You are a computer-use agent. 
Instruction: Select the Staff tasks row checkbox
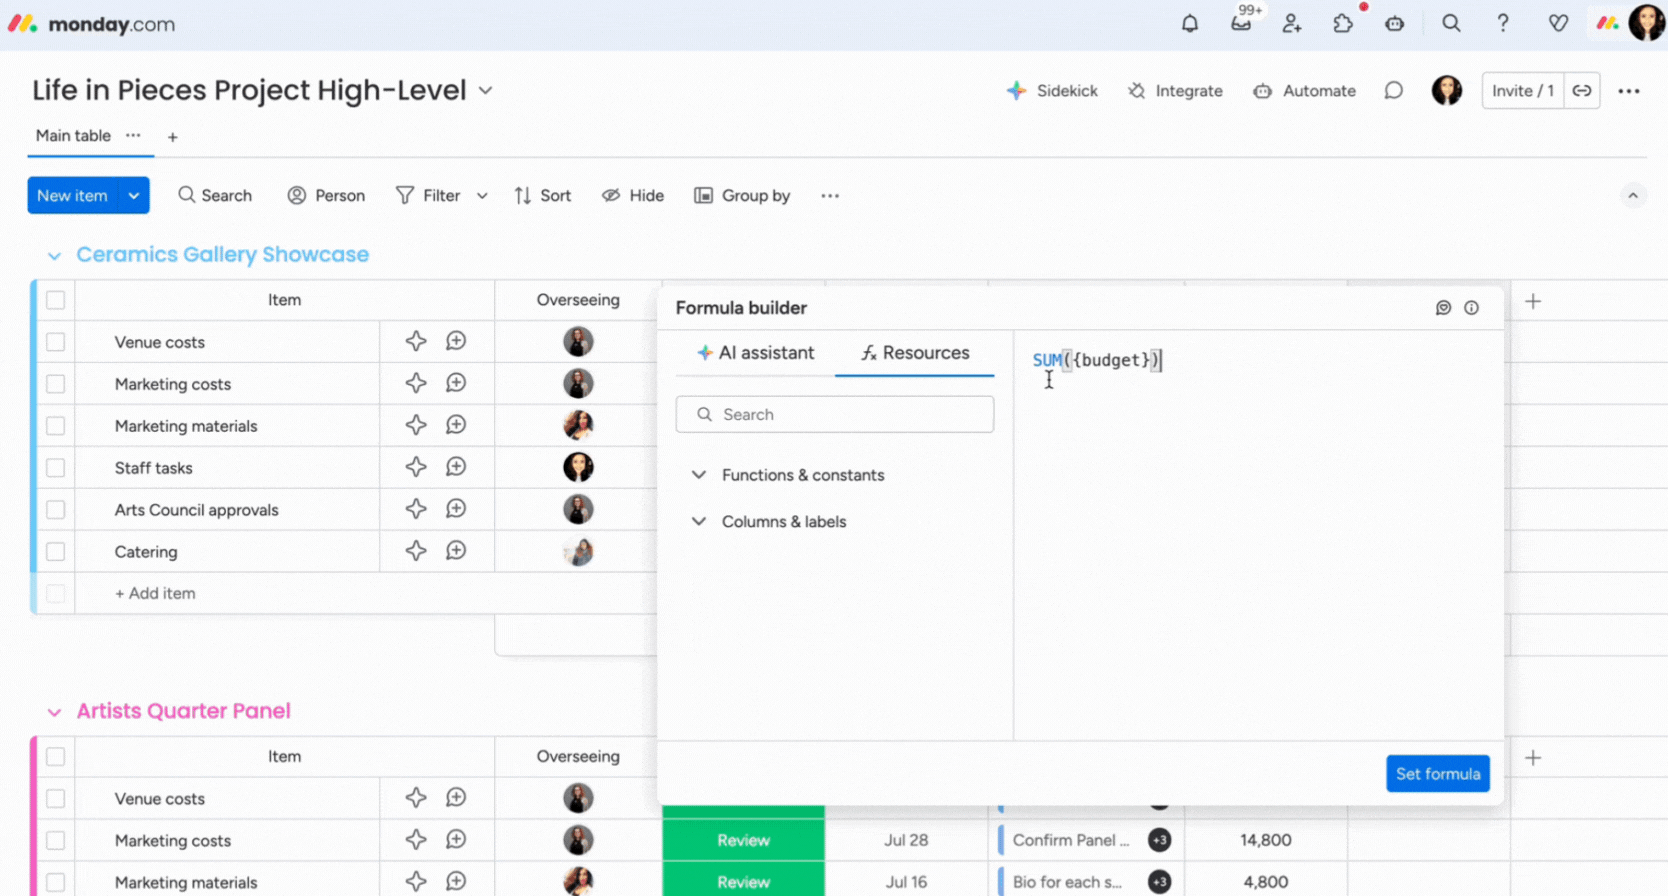point(56,468)
